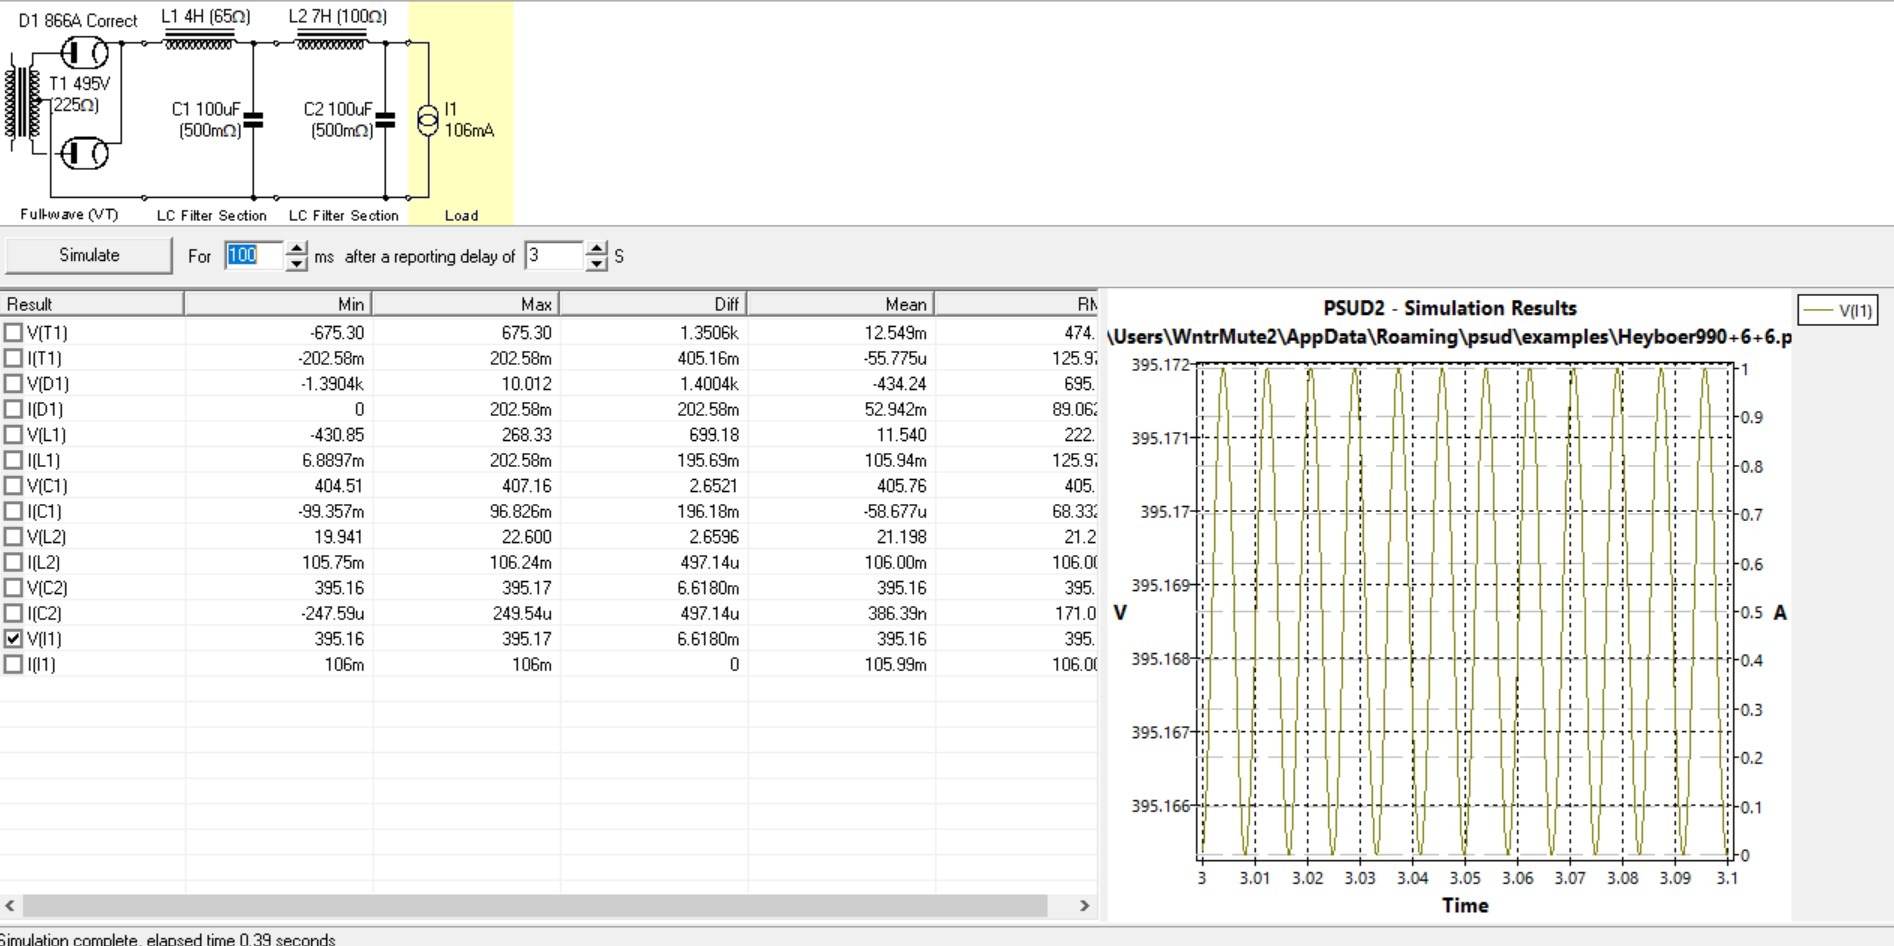Enable the V(C2) result checkbox

13,587
